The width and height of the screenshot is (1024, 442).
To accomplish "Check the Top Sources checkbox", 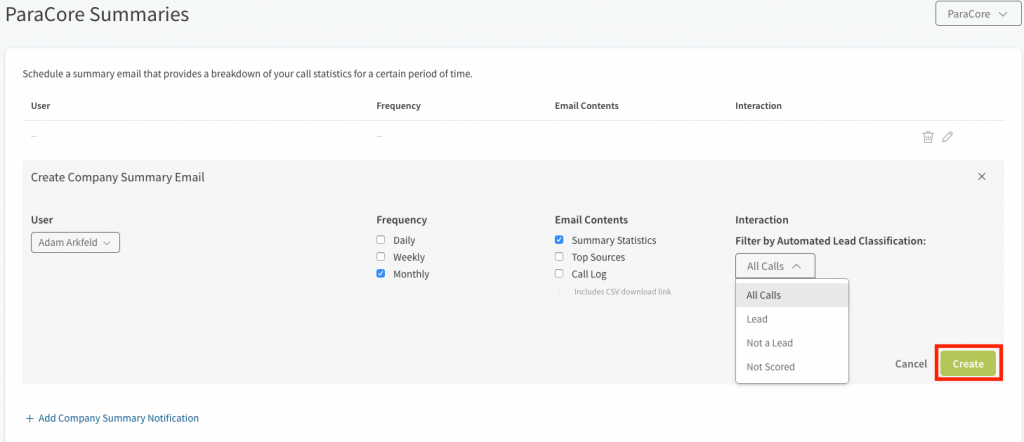I will pos(559,257).
